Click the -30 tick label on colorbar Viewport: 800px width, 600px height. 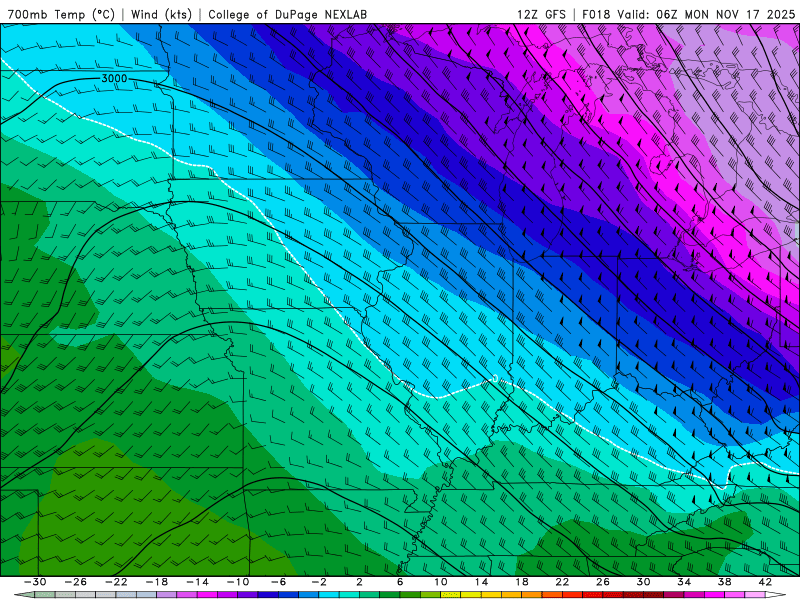tap(35, 582)
